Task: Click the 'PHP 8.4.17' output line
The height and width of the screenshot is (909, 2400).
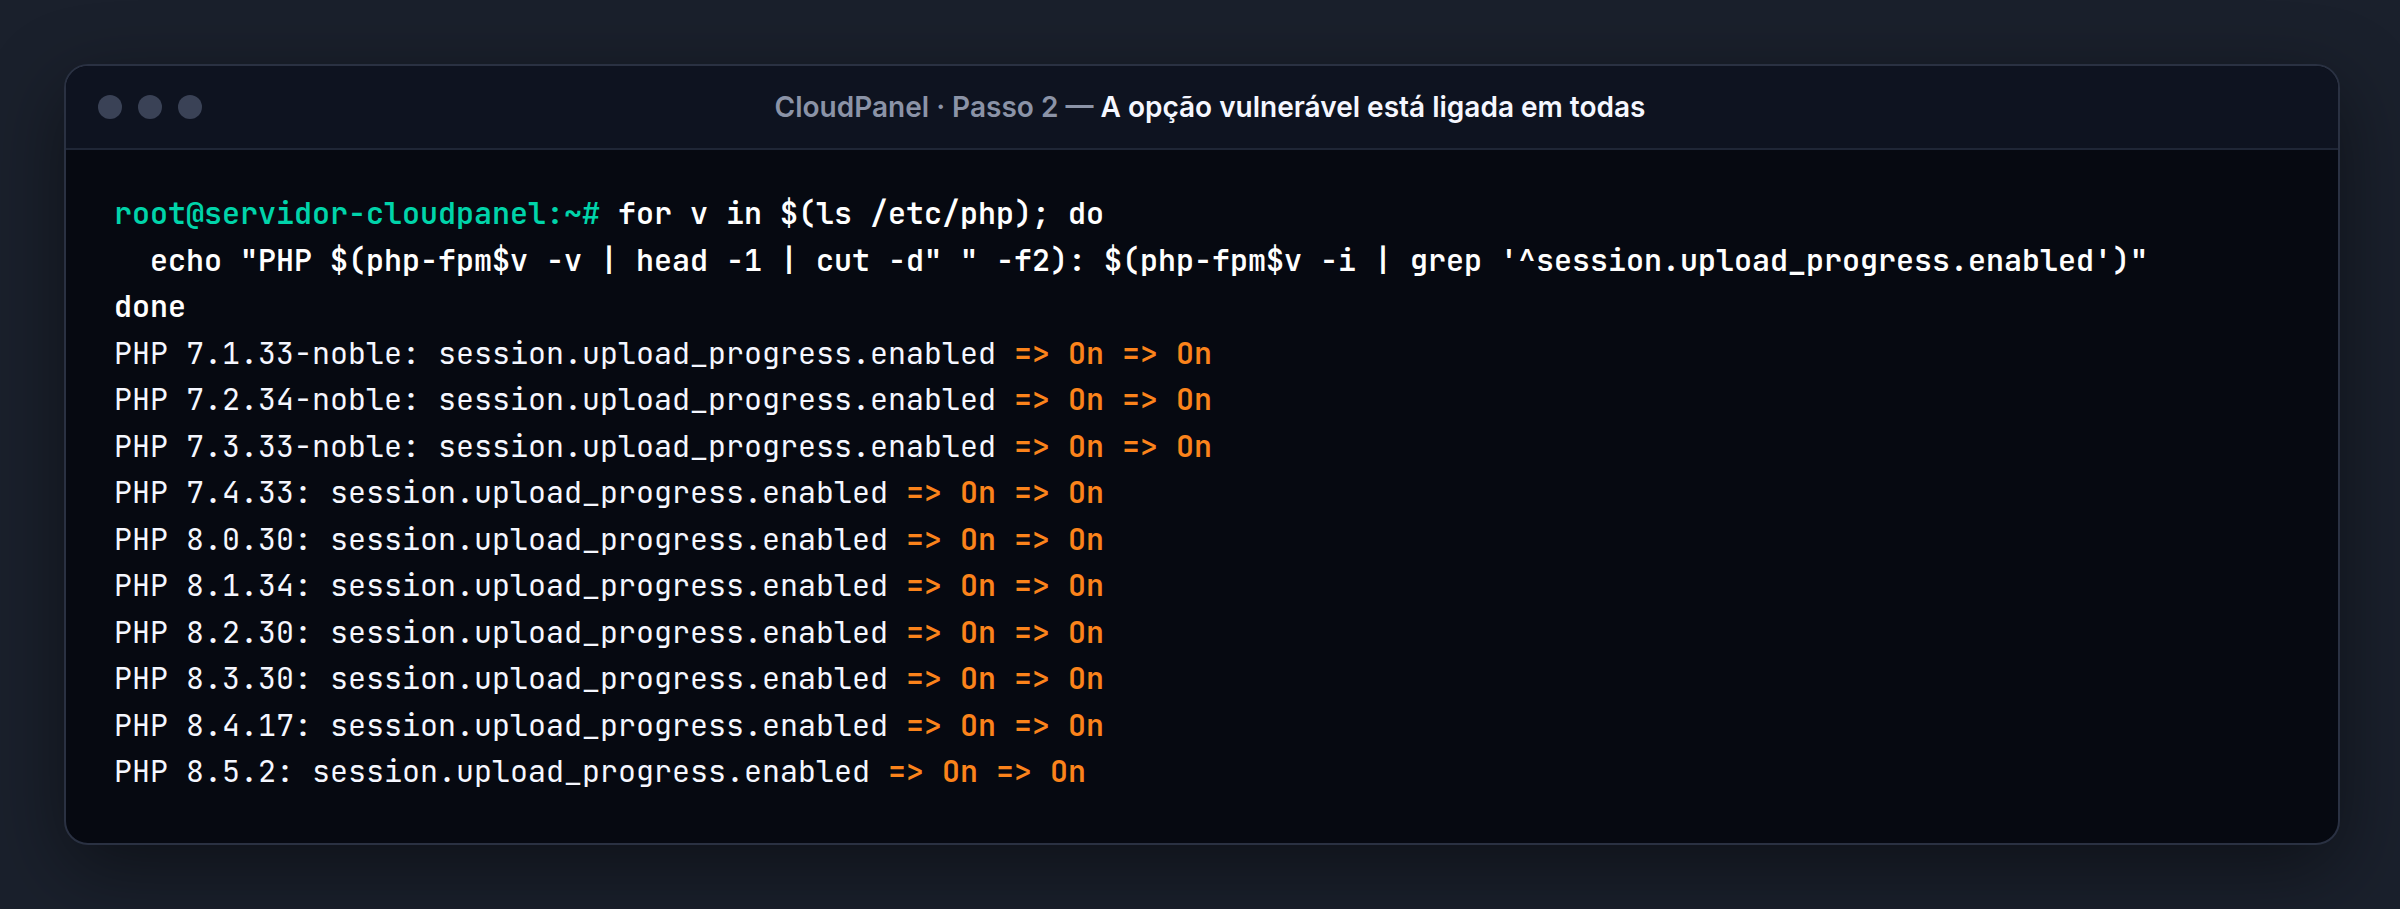Action: click(609, 726)
